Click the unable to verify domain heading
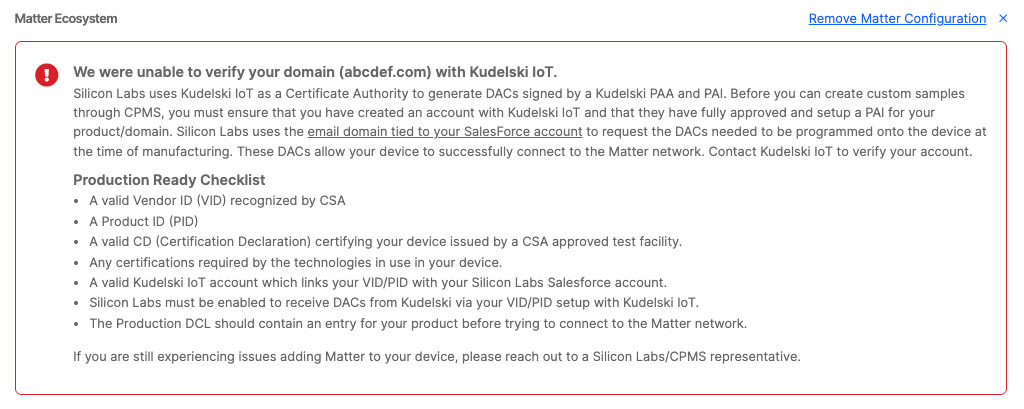The width and height of the screenshot is (1024, 409). (x=314, y=72)
